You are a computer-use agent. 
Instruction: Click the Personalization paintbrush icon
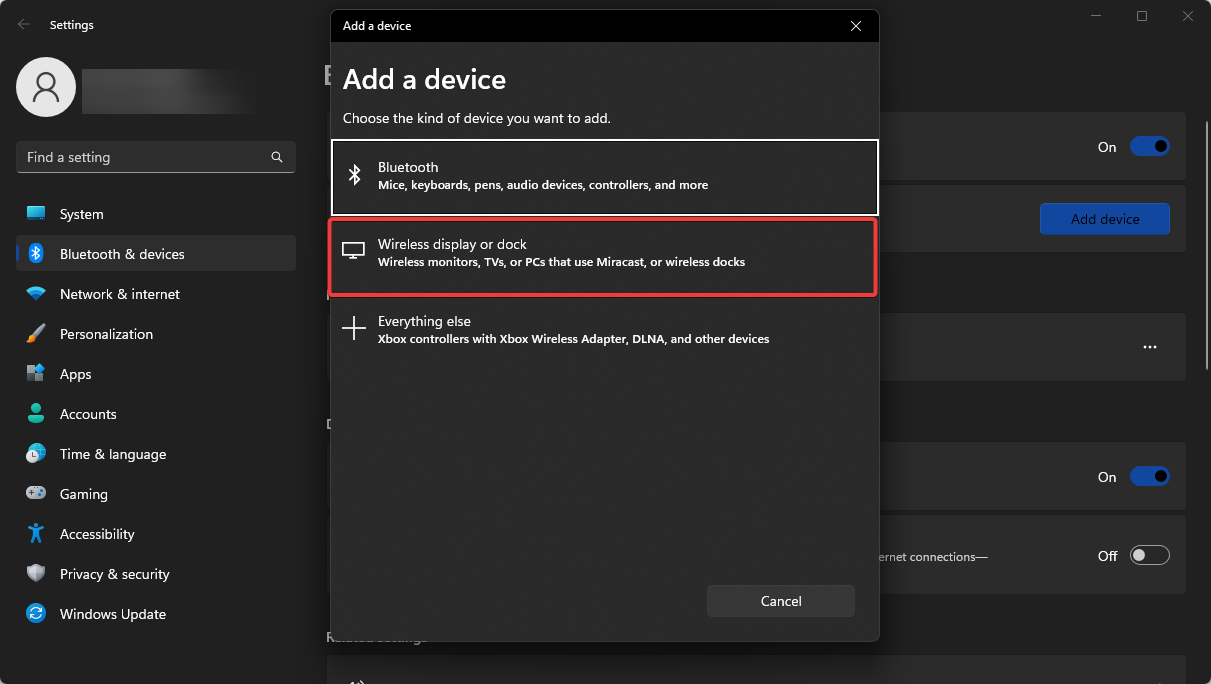click(36, 334)
